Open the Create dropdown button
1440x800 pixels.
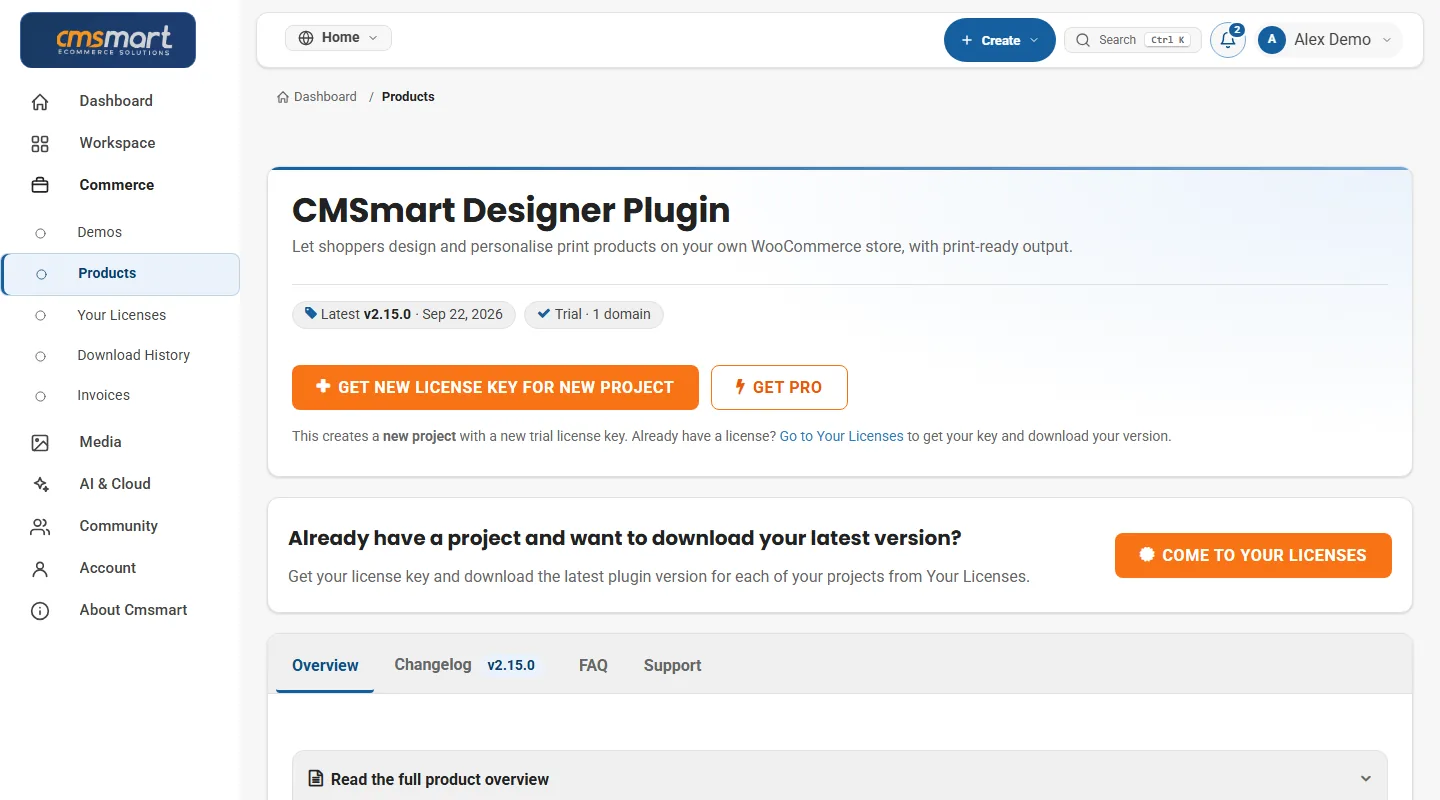[x=1000, y=40]
